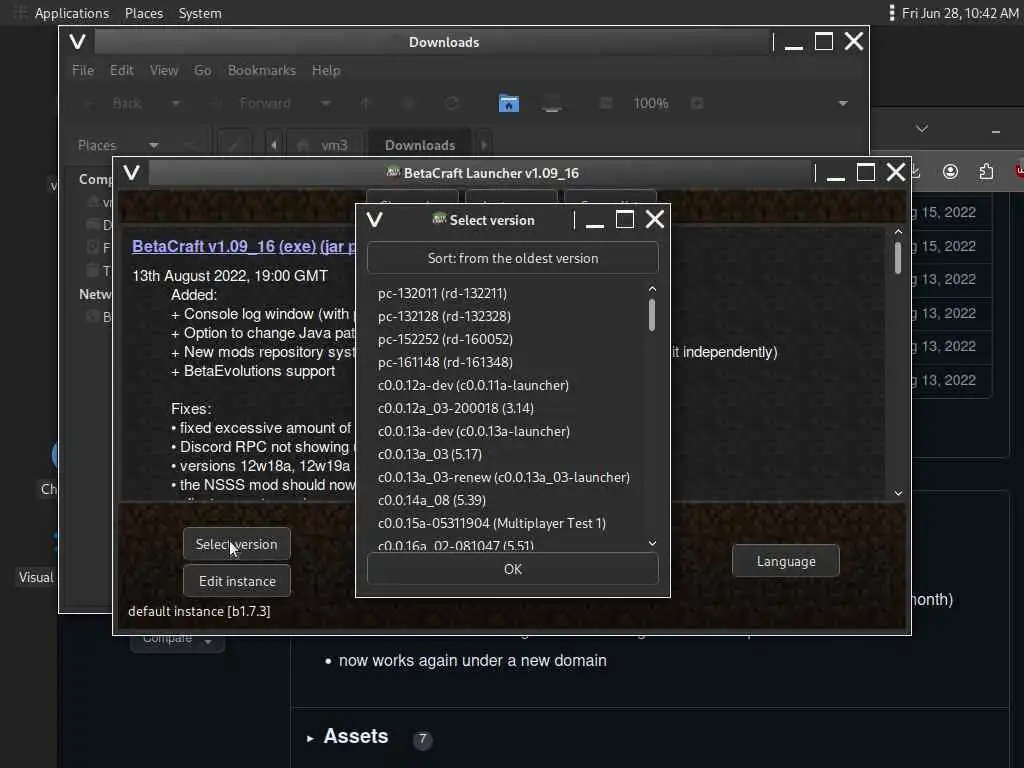Click changelog scrollbar up arrow in launcher
This screenshot has height=768, width=1024.
898,232
